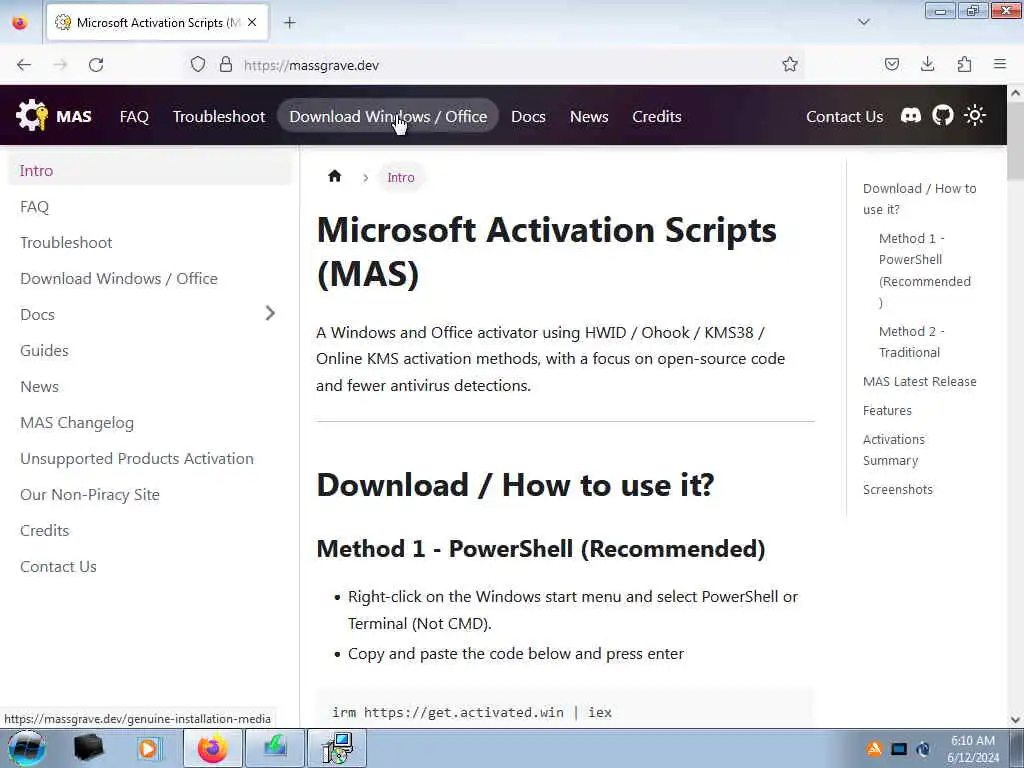Click the irm get.activated.win code line

pyautogui.click(x=472, y=712)
